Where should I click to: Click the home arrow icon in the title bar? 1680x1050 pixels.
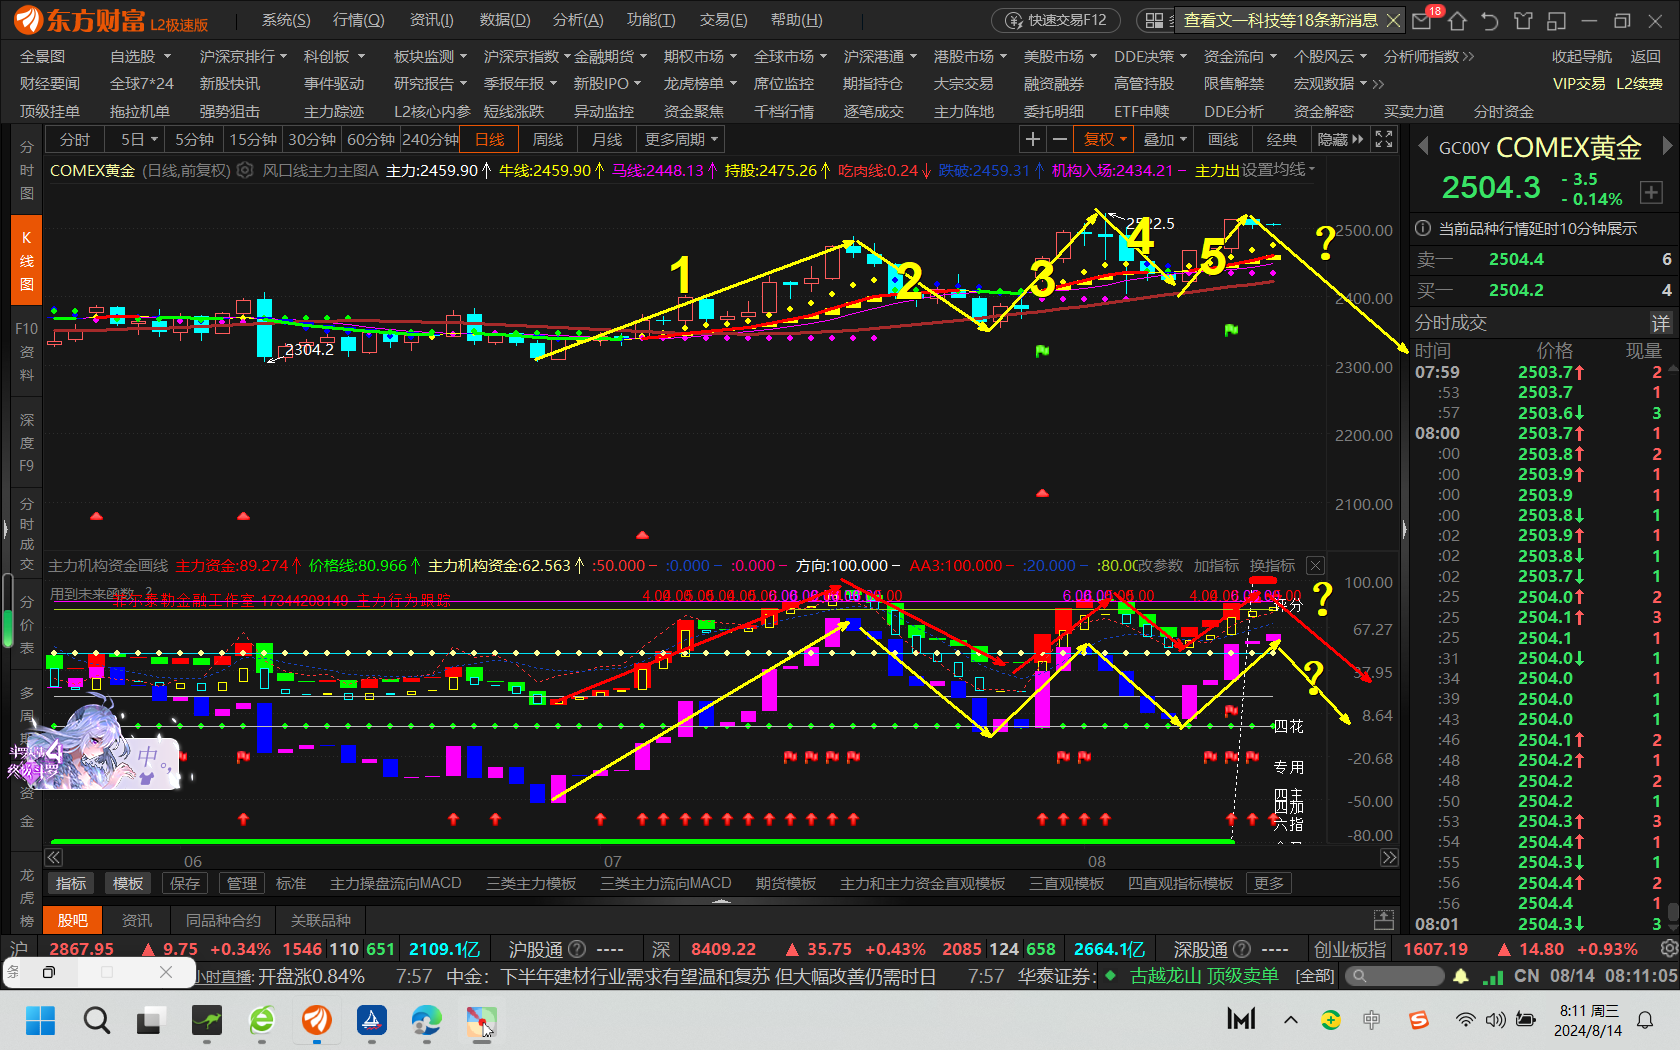click(x=1457, y=20)
